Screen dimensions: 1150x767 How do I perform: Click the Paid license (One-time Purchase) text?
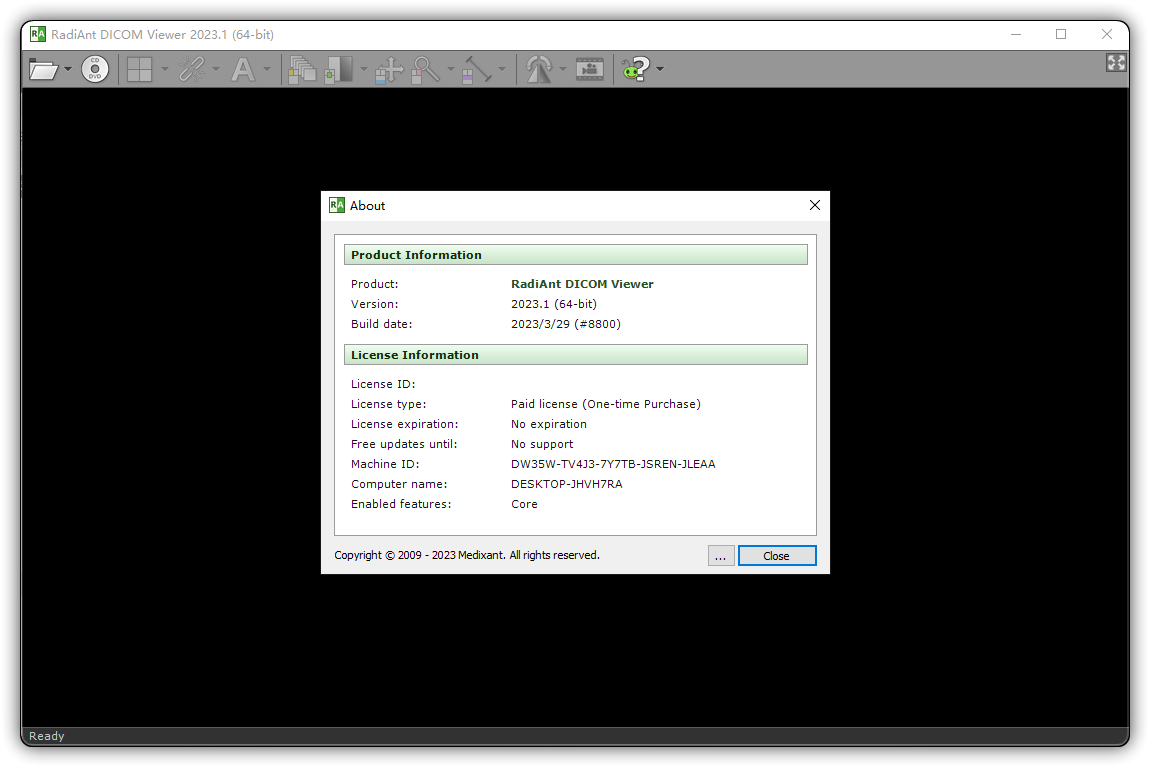click(606, 404)
